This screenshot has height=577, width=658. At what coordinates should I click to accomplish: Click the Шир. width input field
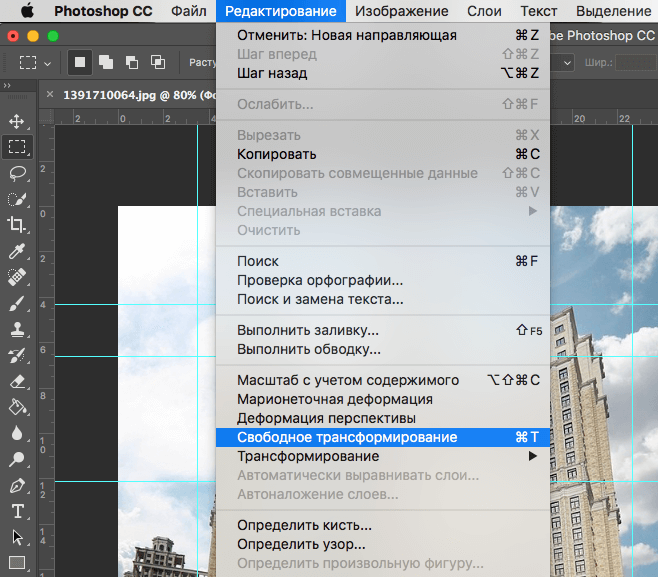point(636,63)
